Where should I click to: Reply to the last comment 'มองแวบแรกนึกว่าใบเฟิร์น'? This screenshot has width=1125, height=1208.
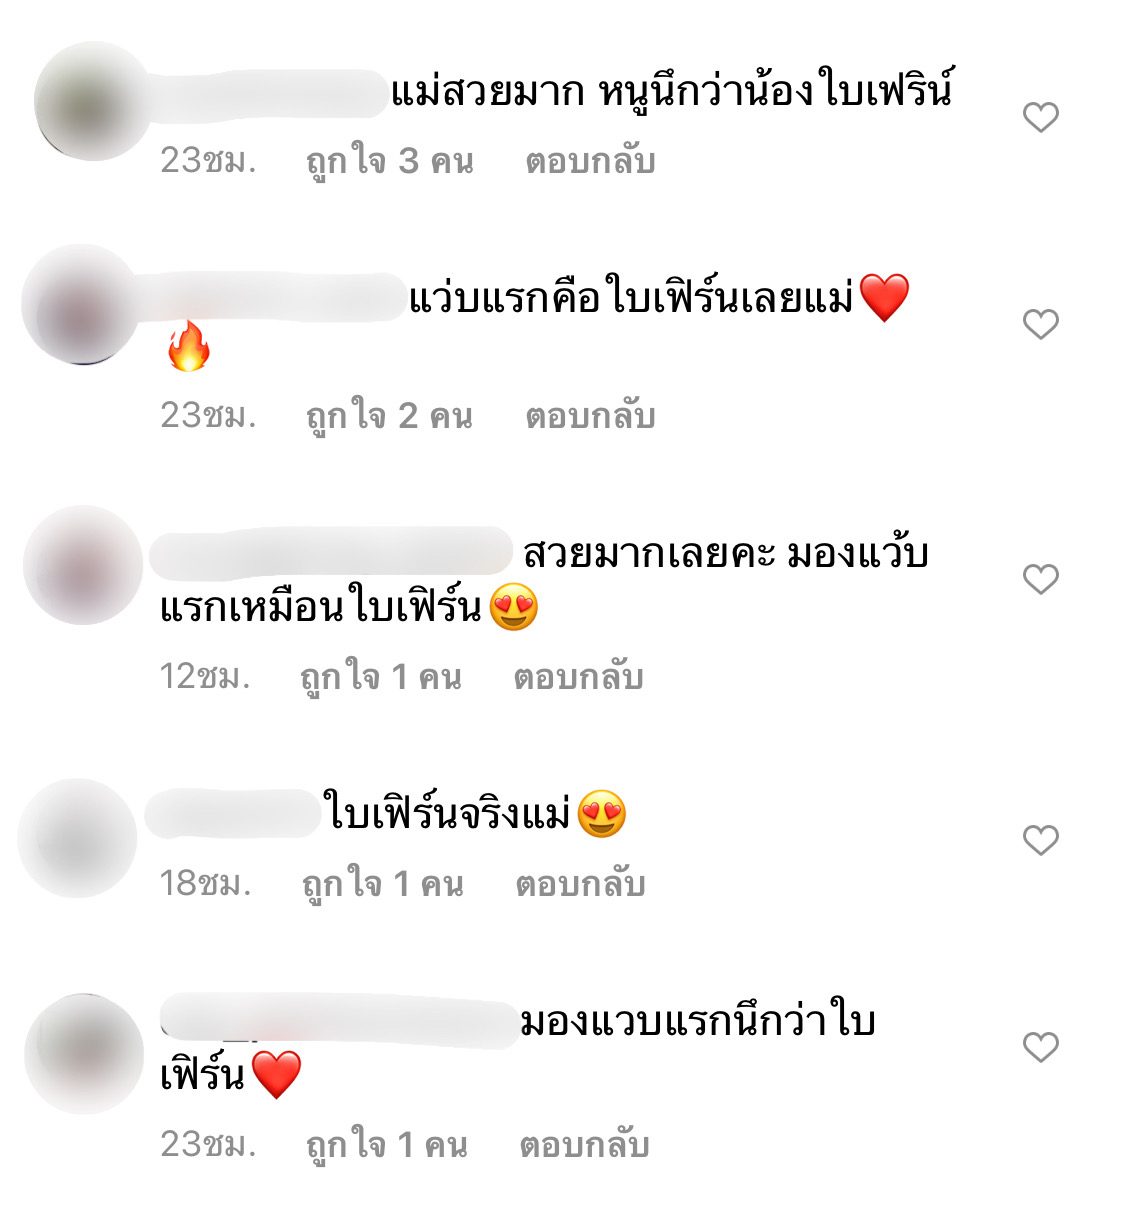tap(584, 1145)
